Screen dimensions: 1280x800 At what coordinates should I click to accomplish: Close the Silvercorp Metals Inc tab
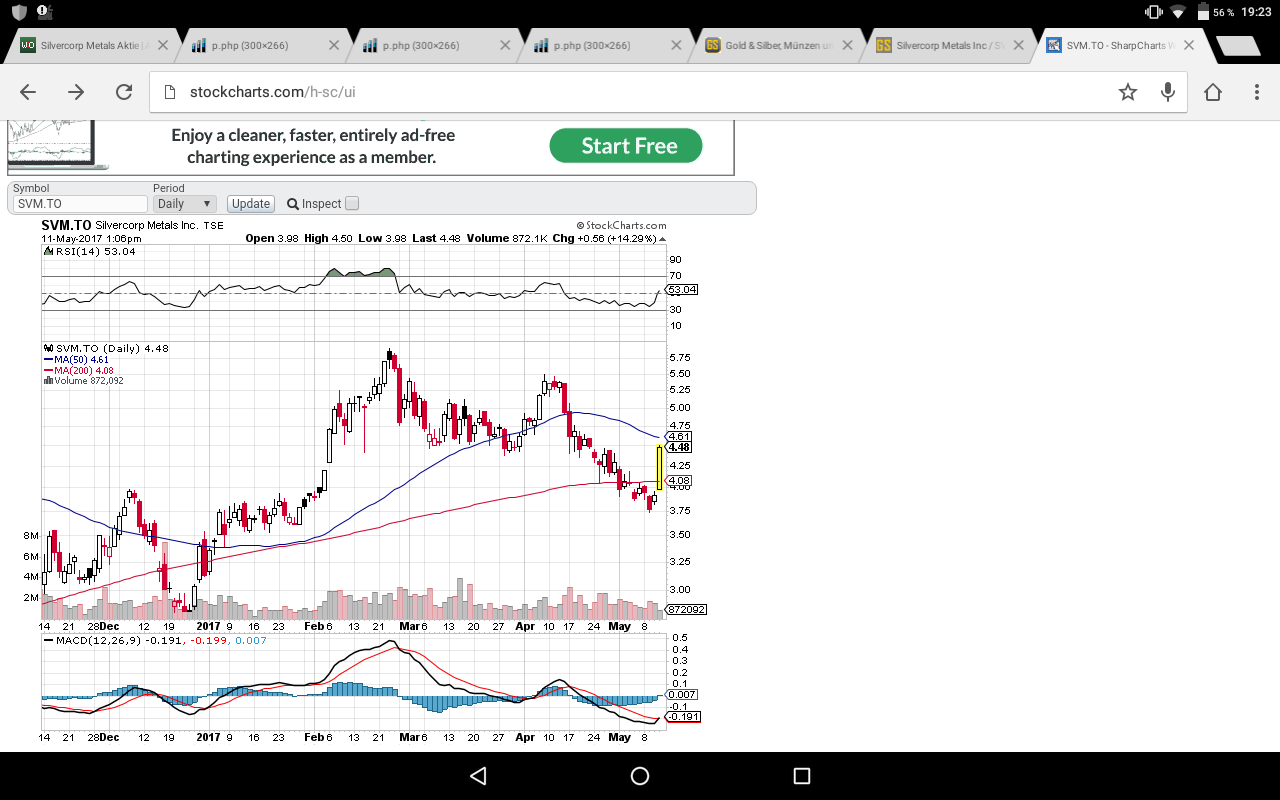coord(1018,45)
